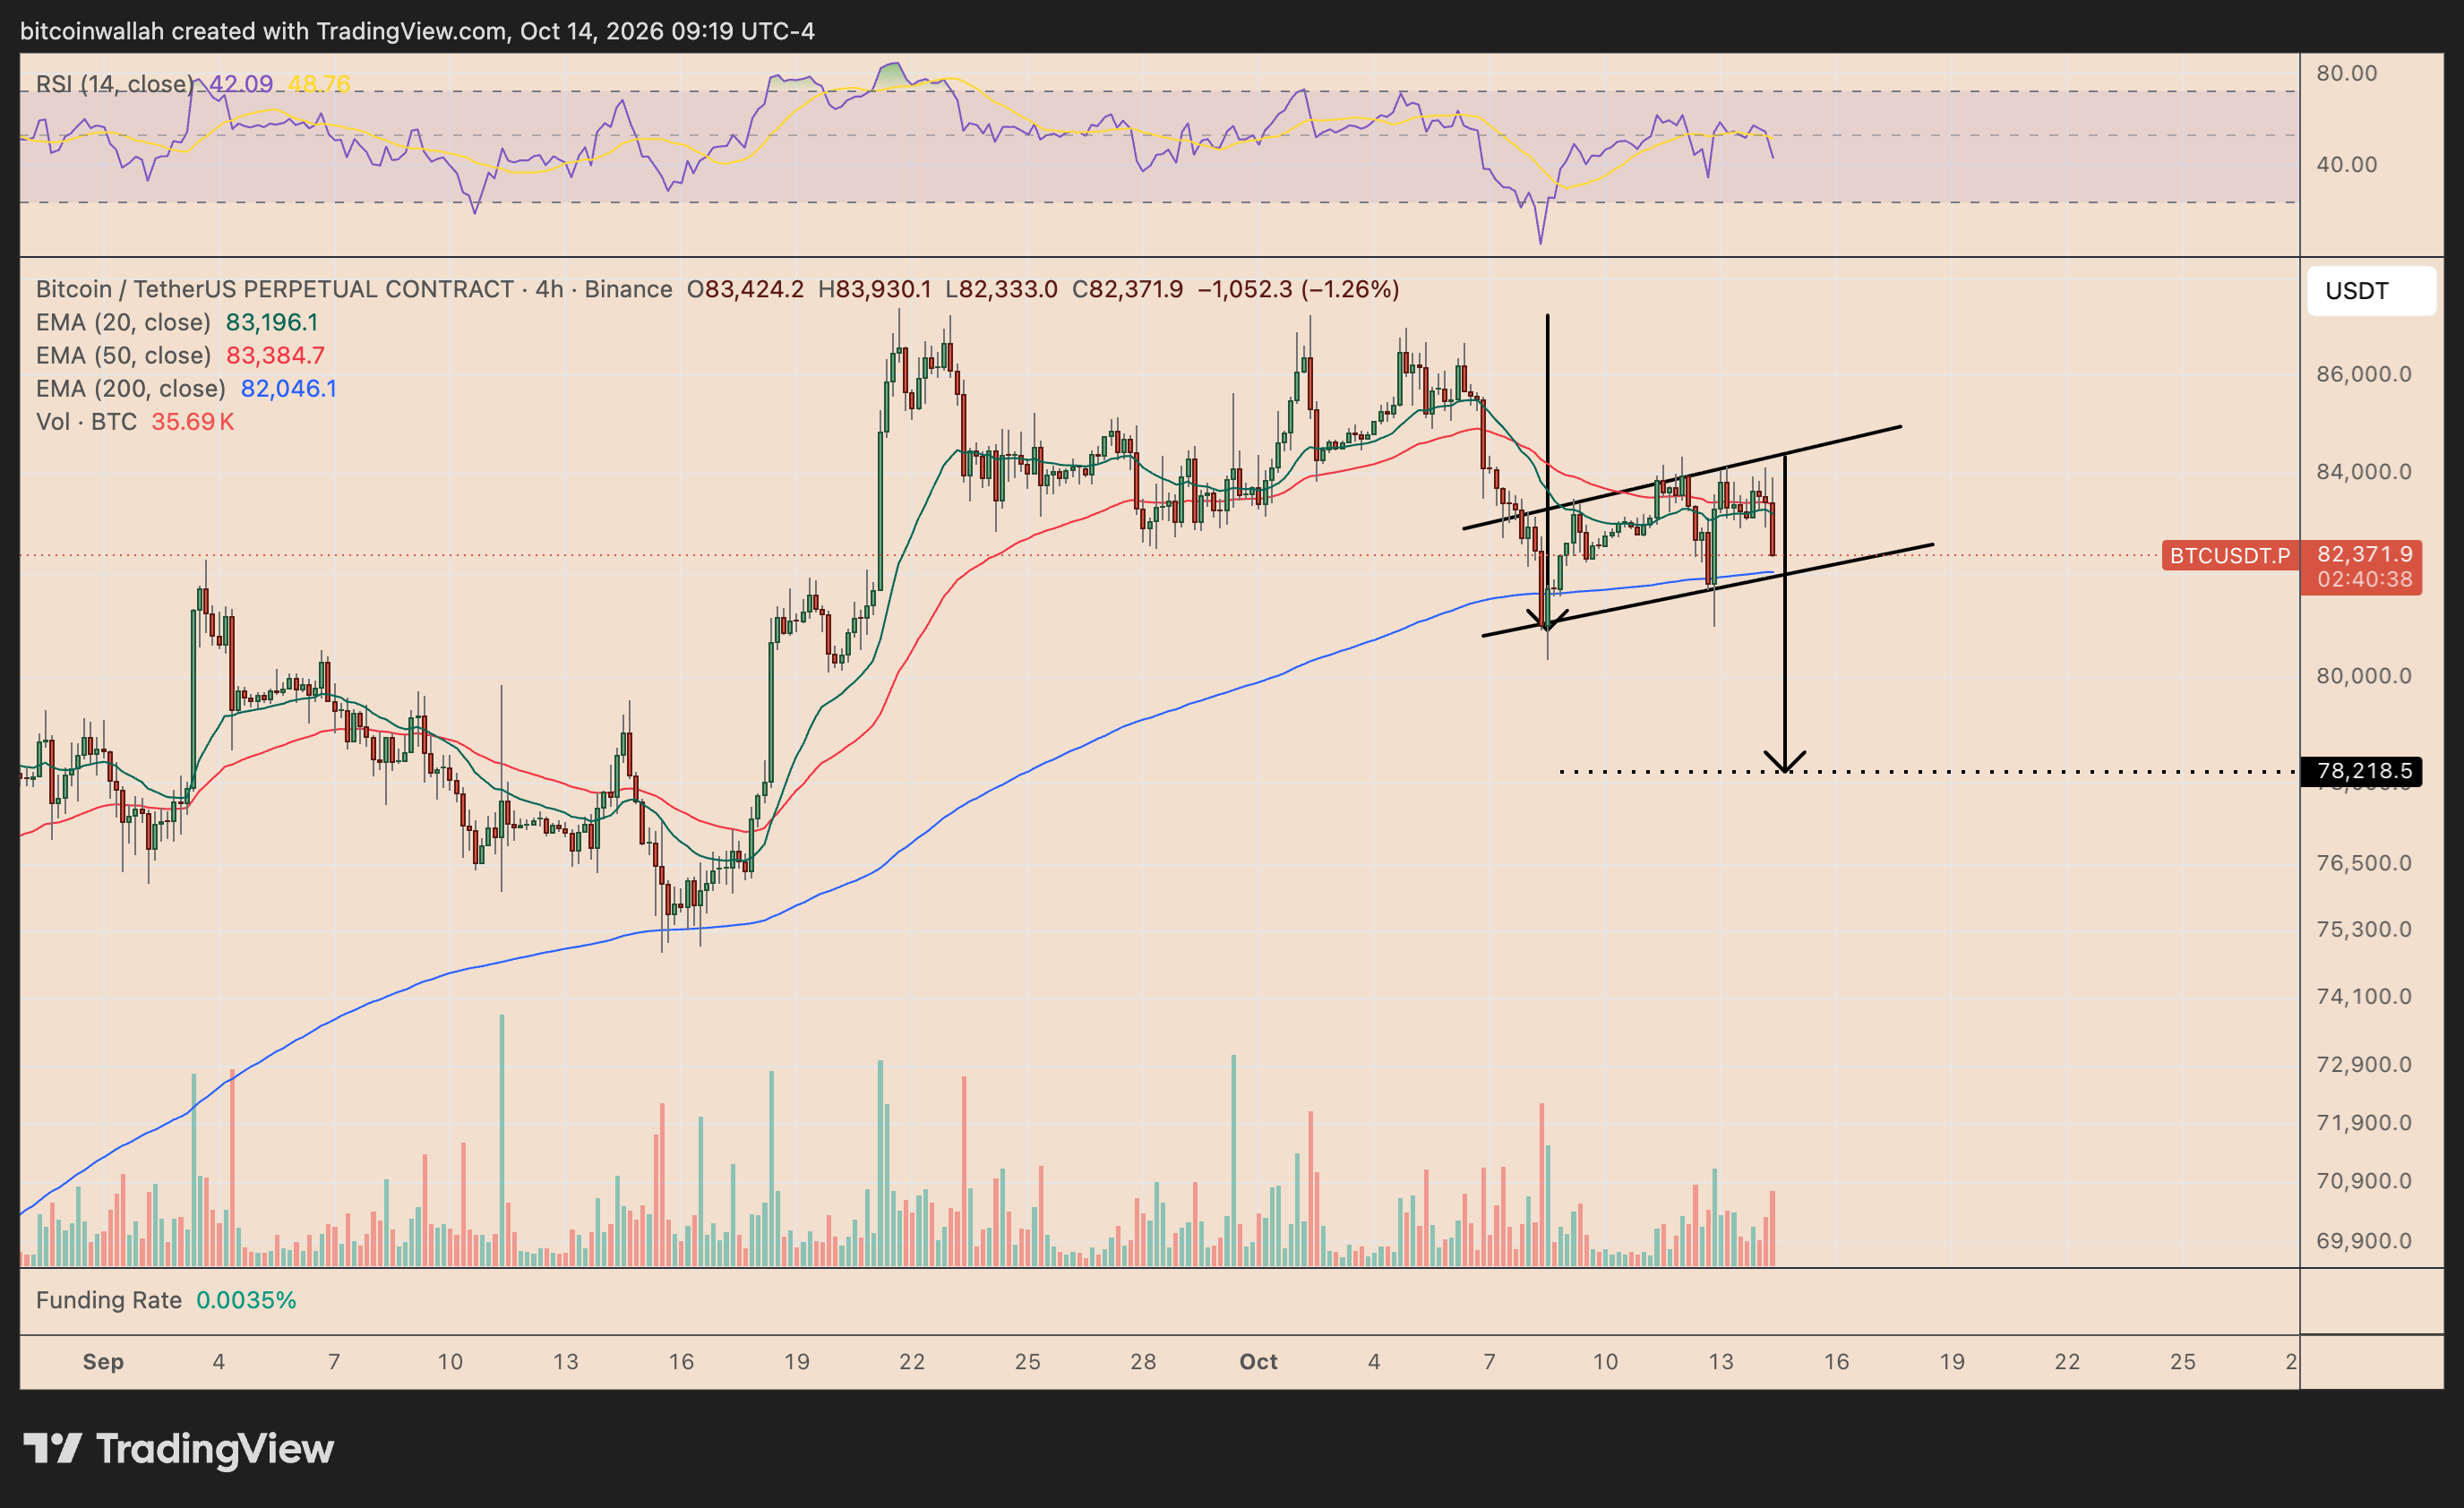Click the date 22 before Sep 25
This screenshot has width=2464, height=1508.
(x=912, y=1362)
